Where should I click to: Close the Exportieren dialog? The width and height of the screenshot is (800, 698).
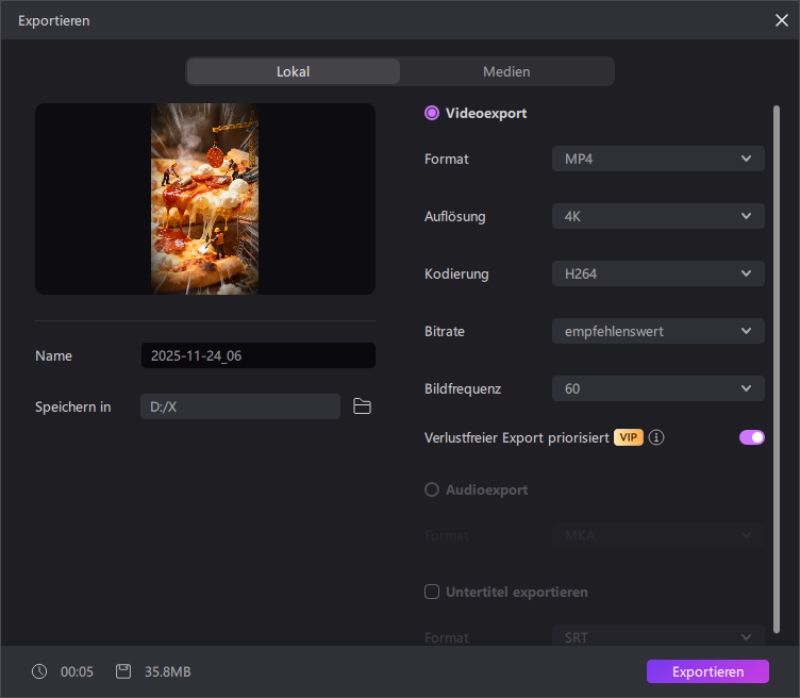(781, 20)
